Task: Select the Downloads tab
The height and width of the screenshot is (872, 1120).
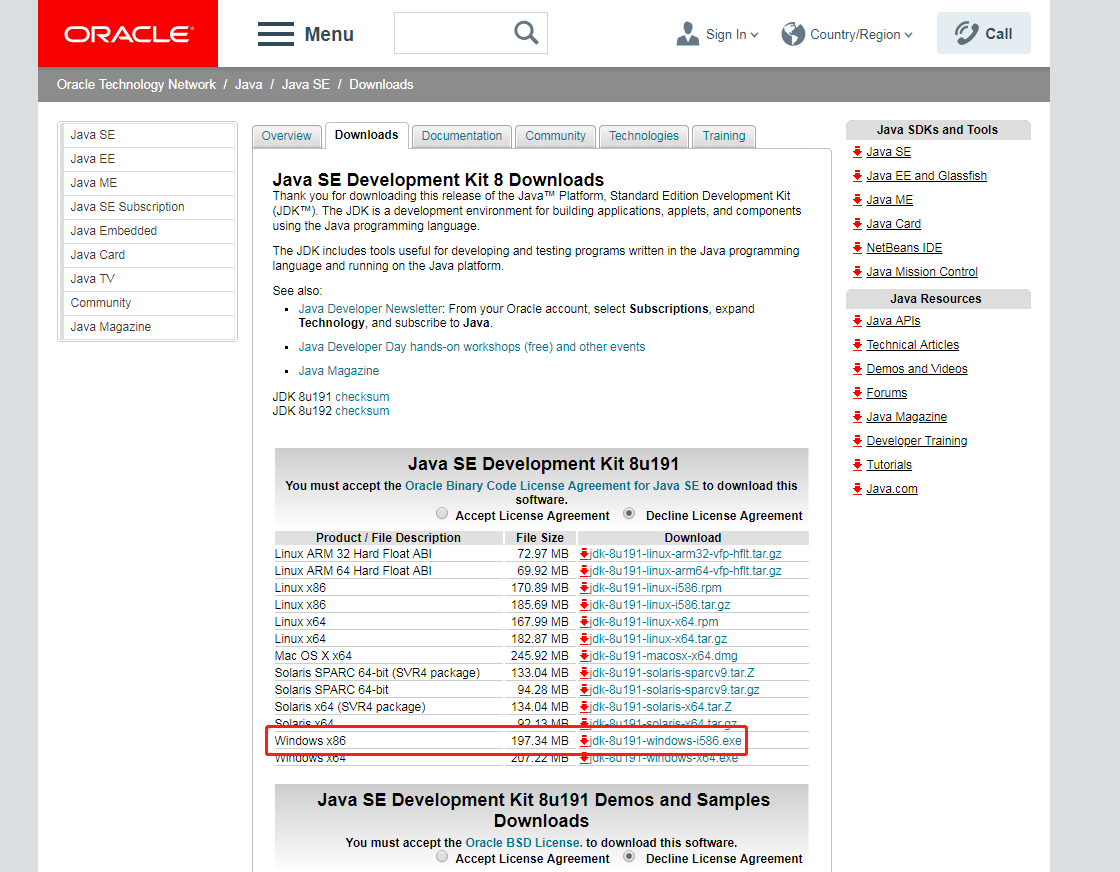Action: [x=366, y=136]
